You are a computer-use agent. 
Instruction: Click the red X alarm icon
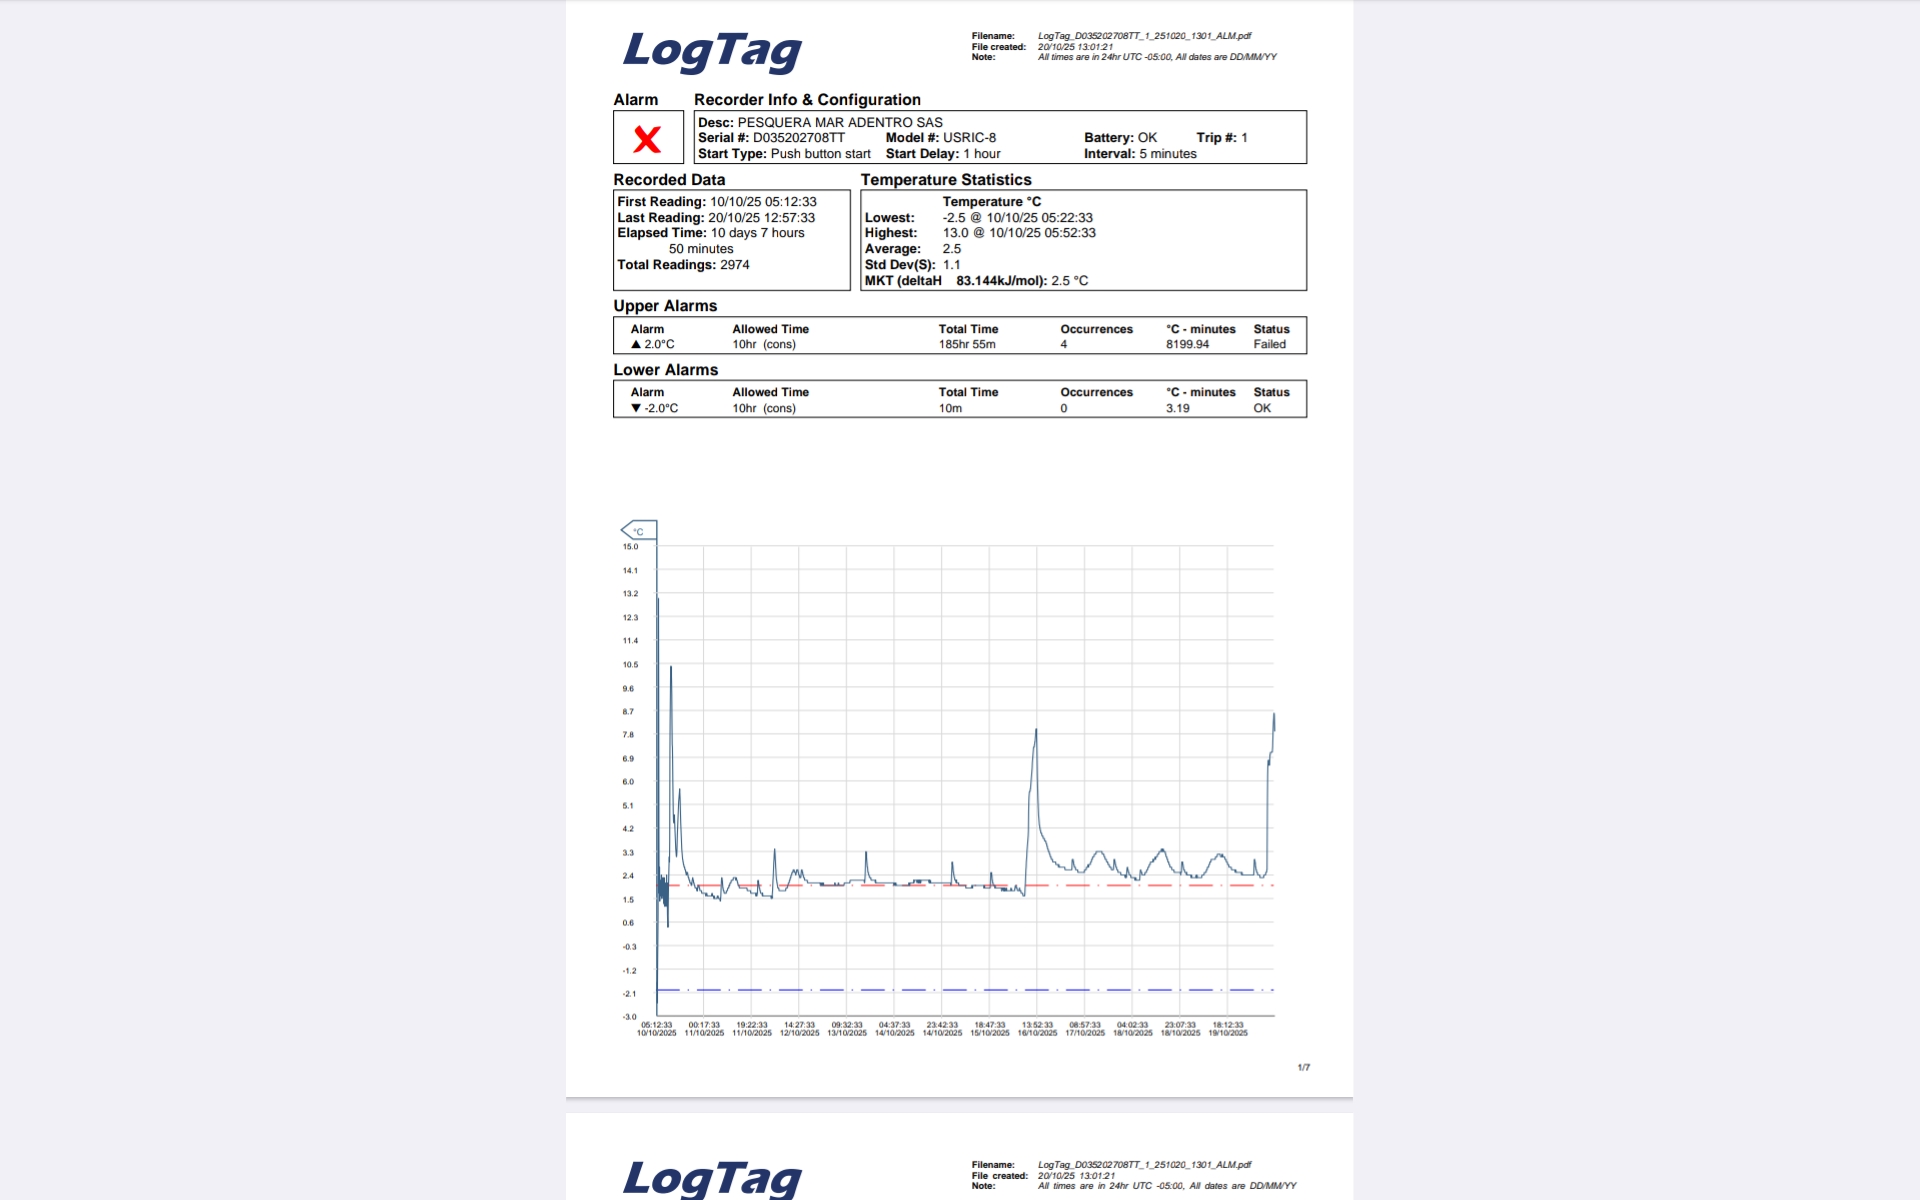pos(647,138)
